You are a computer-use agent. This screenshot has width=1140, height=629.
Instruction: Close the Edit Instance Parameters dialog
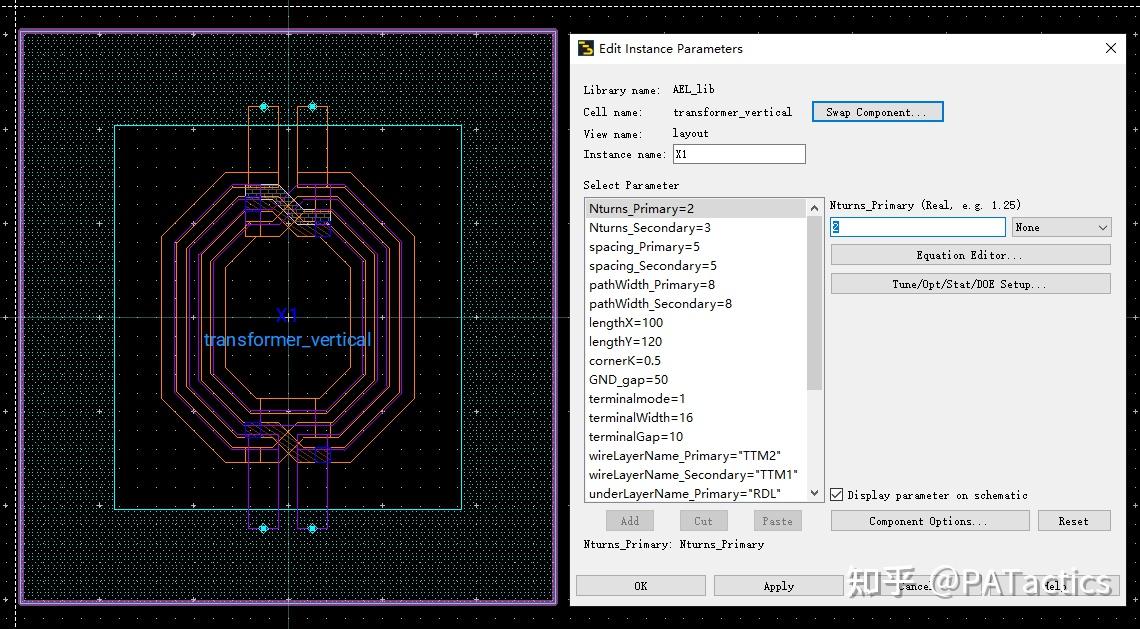pyautogui.click(x=1110, y=48)
